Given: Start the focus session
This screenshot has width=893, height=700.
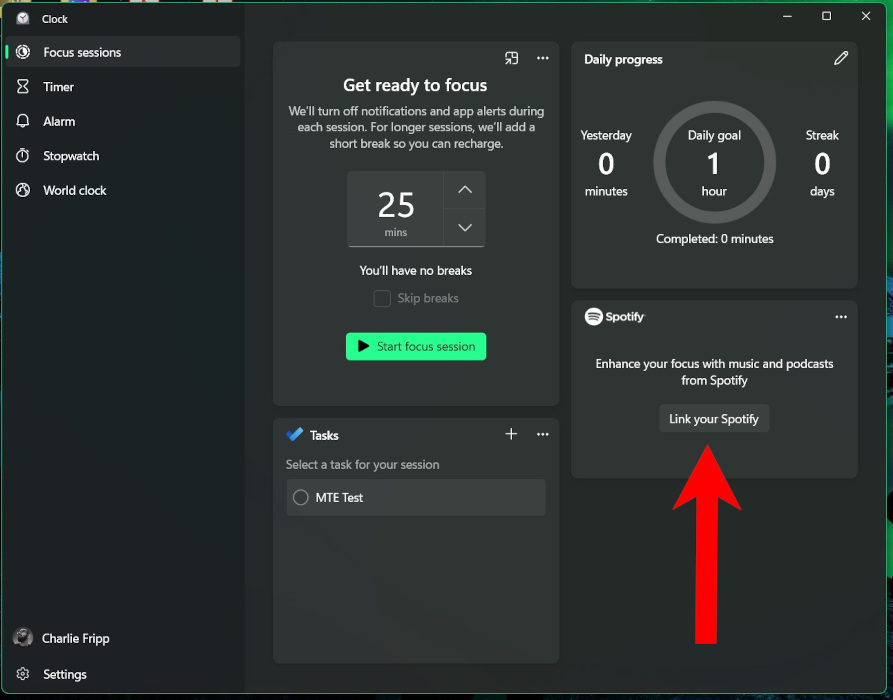Looking at the screenshot, I should click(415, 346).
